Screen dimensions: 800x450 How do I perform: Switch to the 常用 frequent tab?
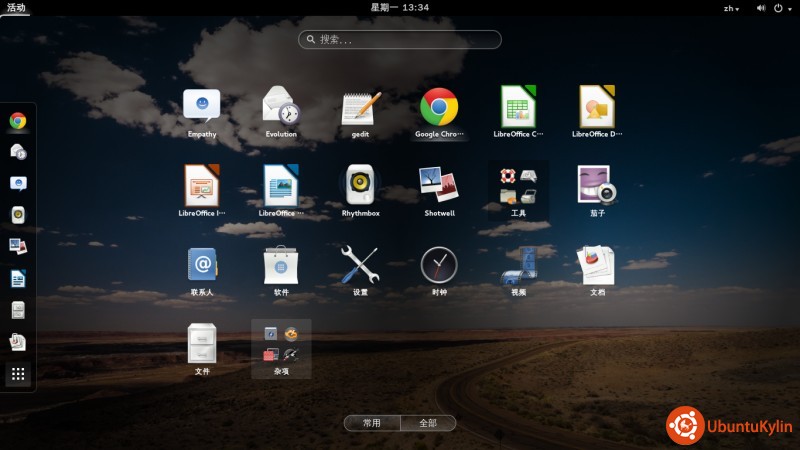[372, 423]
